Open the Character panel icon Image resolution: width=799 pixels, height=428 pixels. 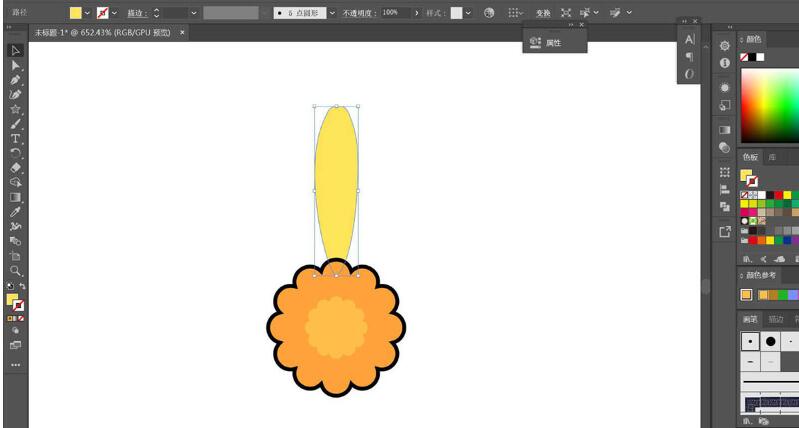pos(689,38)
